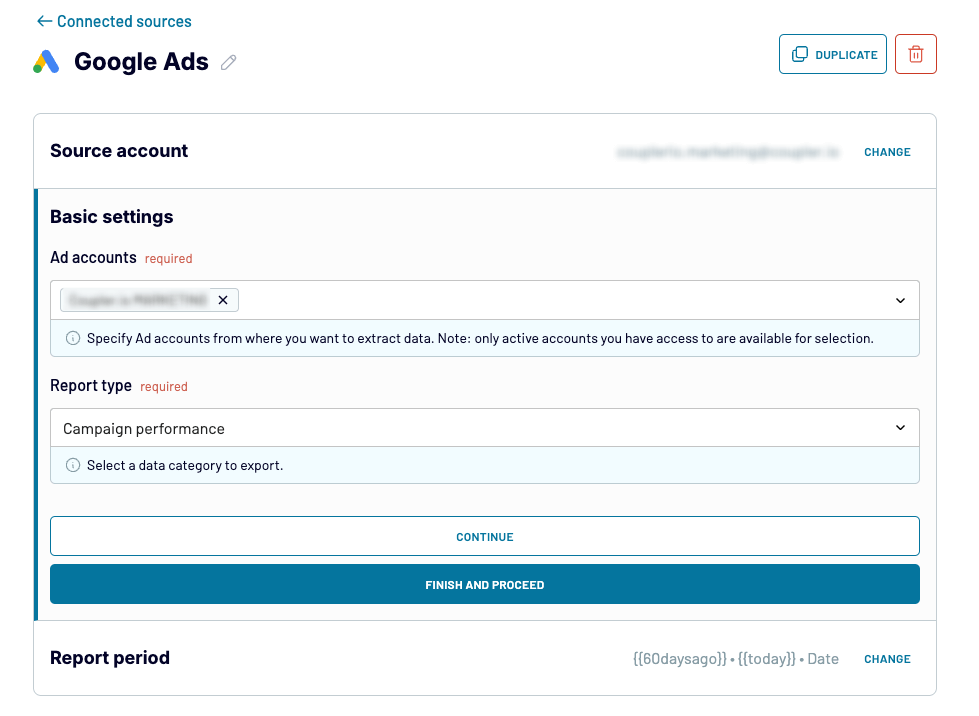Change the Report period
The width and height of the screenshot is (979, 716).
pos(887,659)
